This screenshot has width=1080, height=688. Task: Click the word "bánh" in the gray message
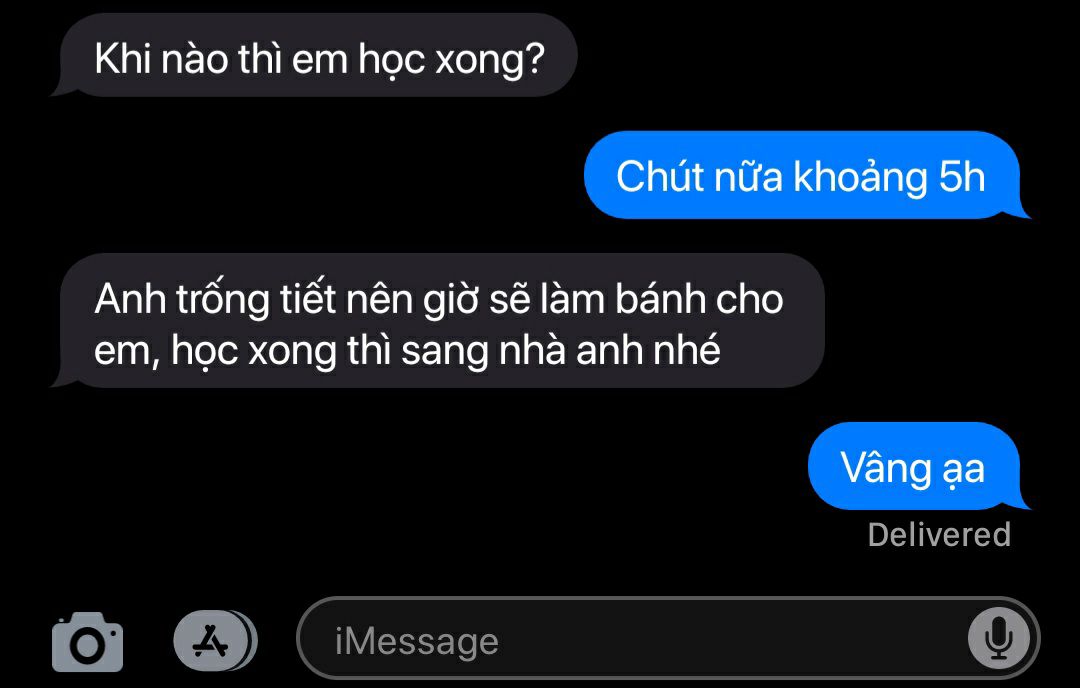point(660,300)
